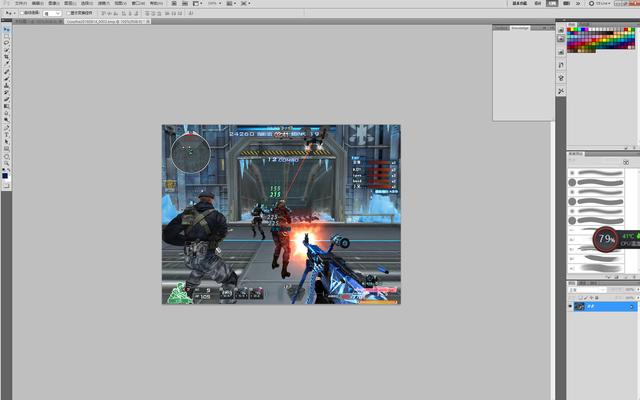640x400 pixels.
Task: Select the Brush tool
Action: pyautogui.click(x=7, y=78)
